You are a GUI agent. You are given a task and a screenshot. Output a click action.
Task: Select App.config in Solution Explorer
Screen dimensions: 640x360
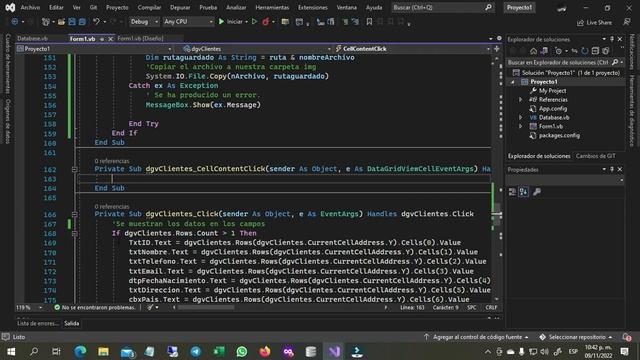pyautogui.click(x=553, y=109)
